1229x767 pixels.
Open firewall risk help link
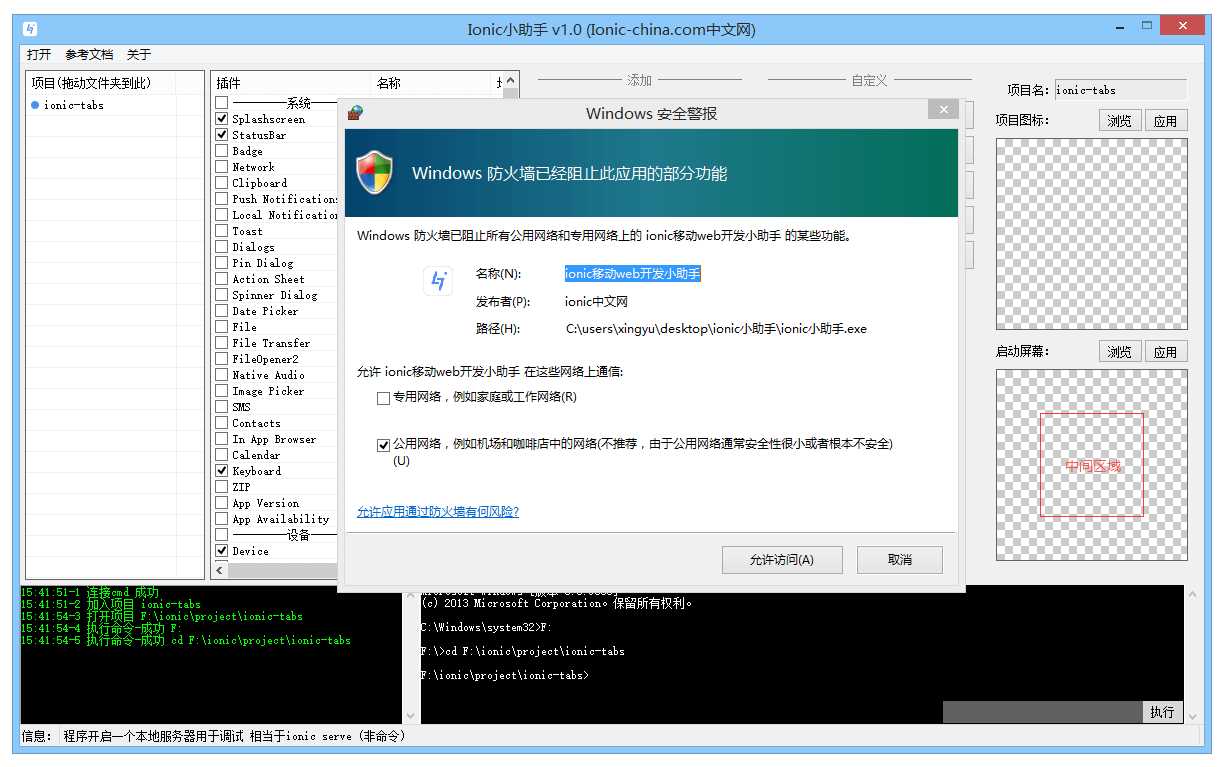pyautogui.click(x=438, y=512)
